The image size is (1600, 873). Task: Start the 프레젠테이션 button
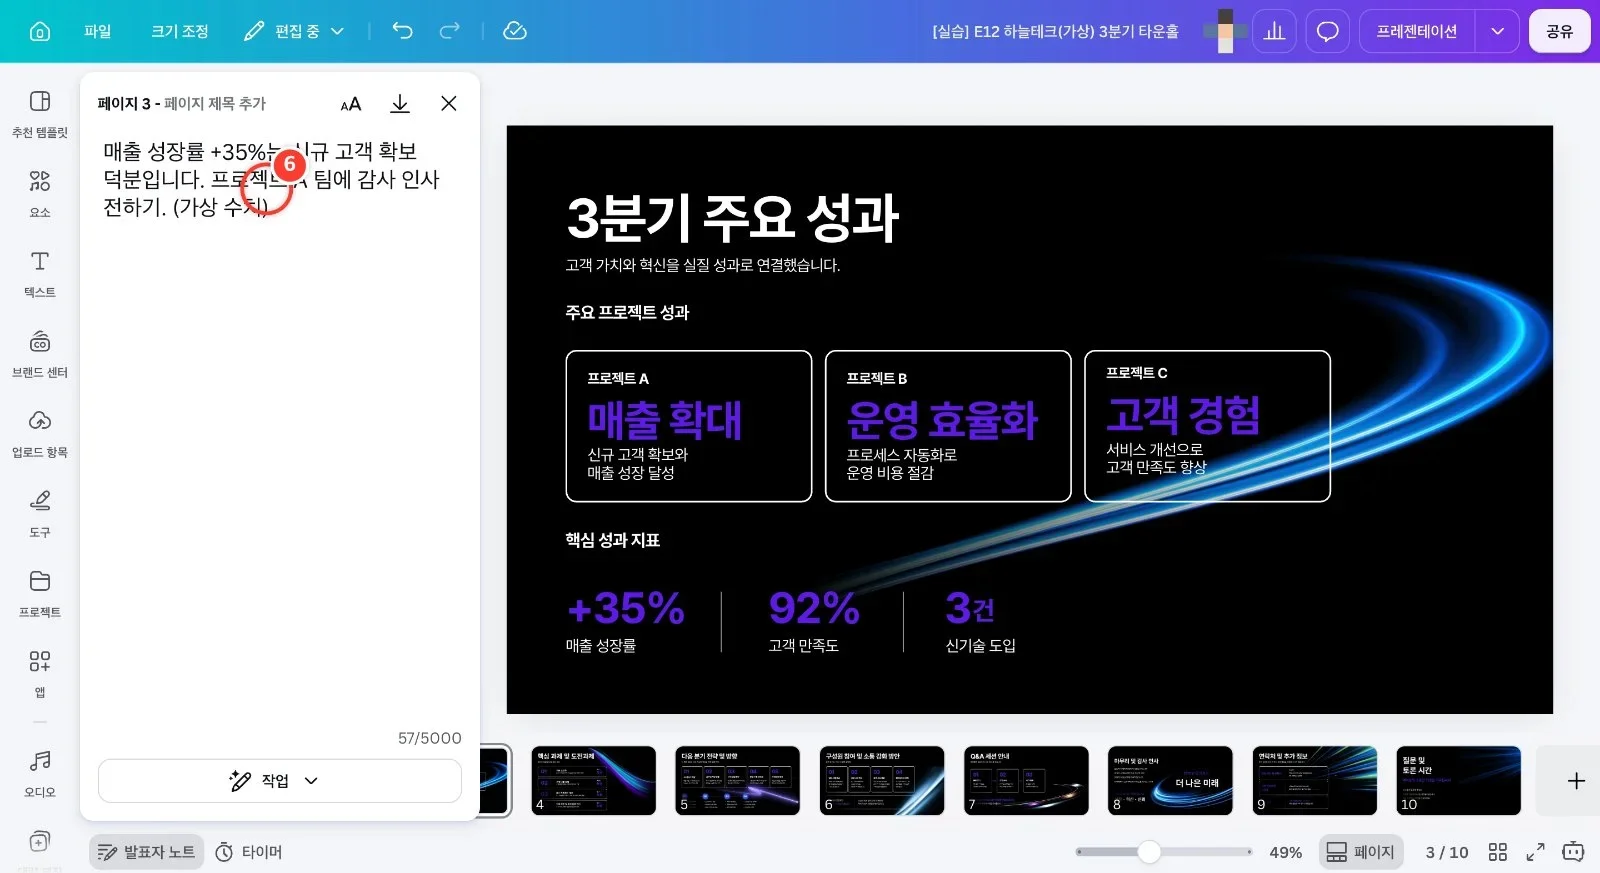tap(1416, 31)
